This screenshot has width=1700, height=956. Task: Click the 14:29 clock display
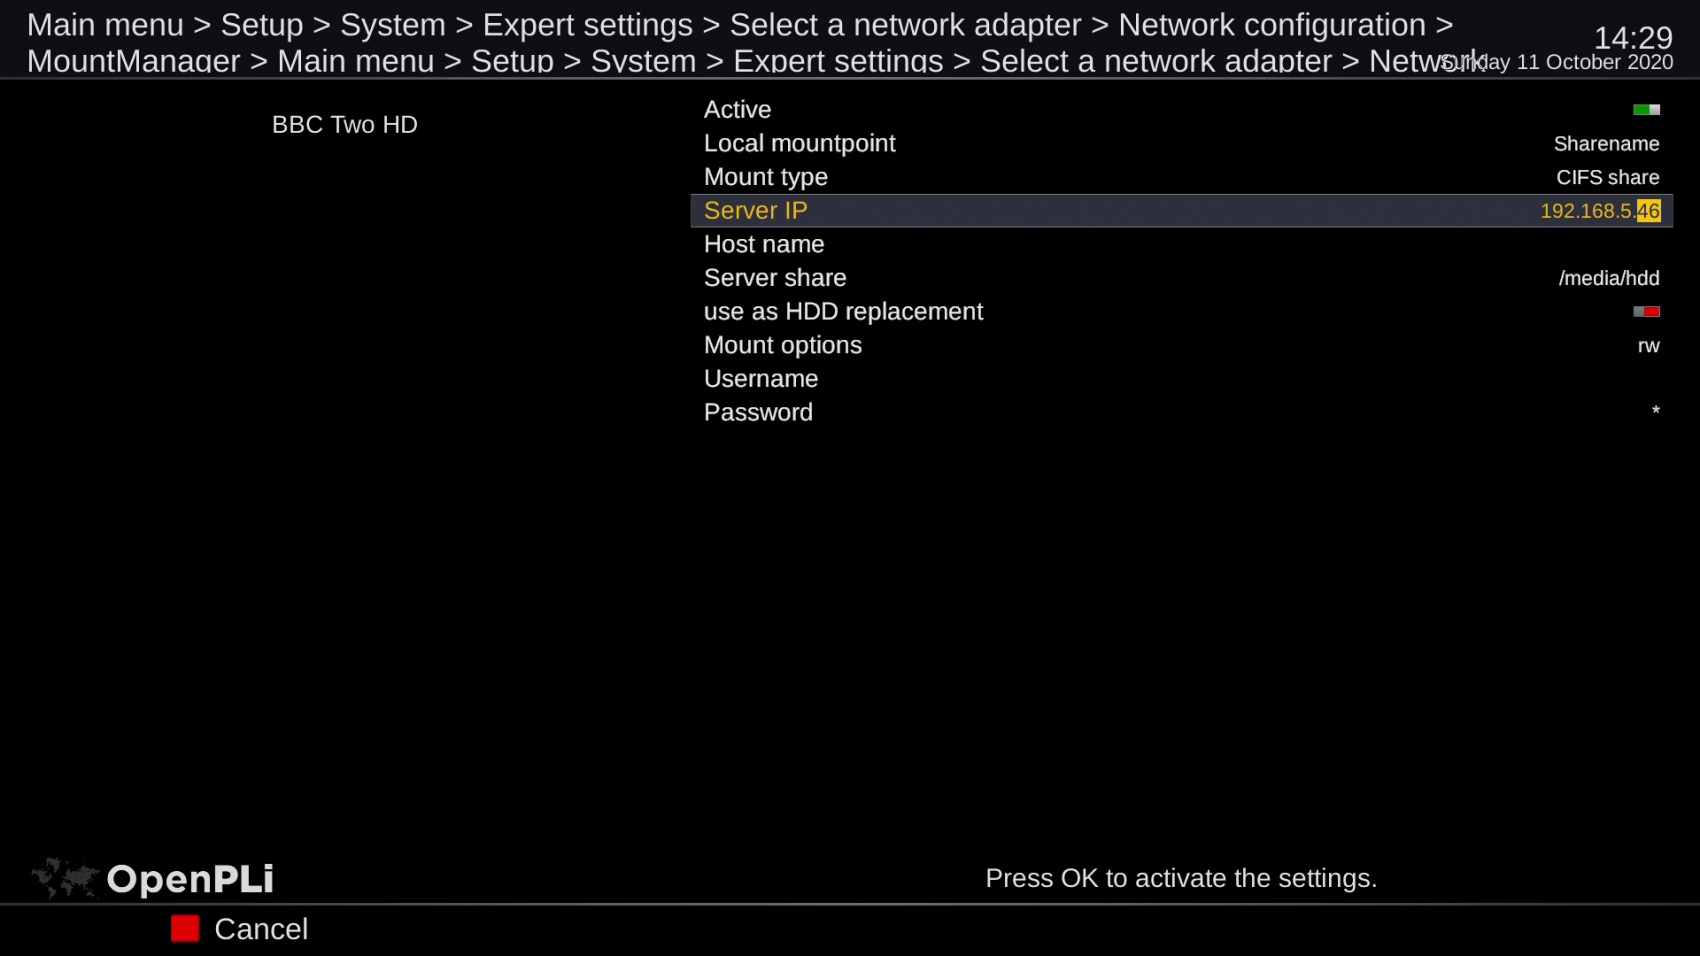tap(1632, 37)
